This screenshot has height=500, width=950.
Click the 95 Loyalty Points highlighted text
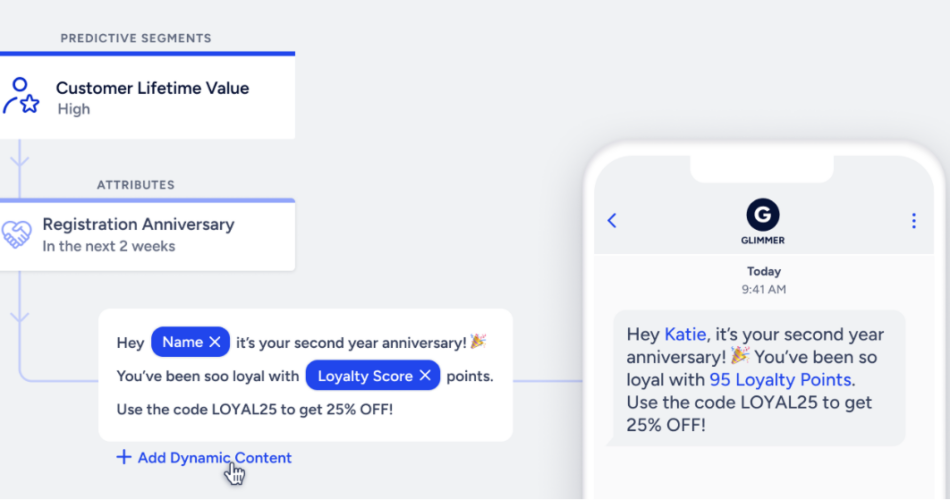pyautogui.click(x=780, y=380)
